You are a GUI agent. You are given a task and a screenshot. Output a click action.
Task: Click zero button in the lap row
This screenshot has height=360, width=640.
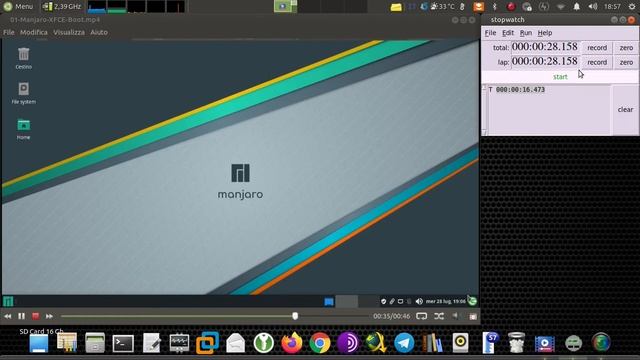click(x=626, y=62)
